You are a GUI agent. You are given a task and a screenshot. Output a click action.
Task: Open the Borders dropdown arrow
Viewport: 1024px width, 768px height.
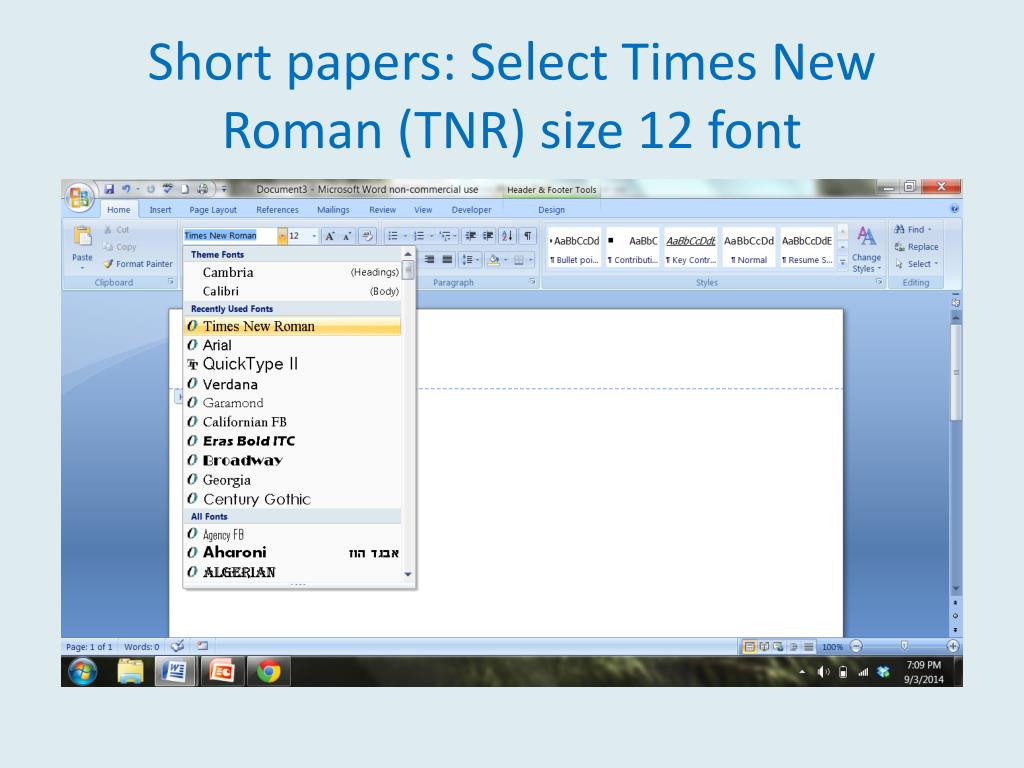tap(531, 260)
